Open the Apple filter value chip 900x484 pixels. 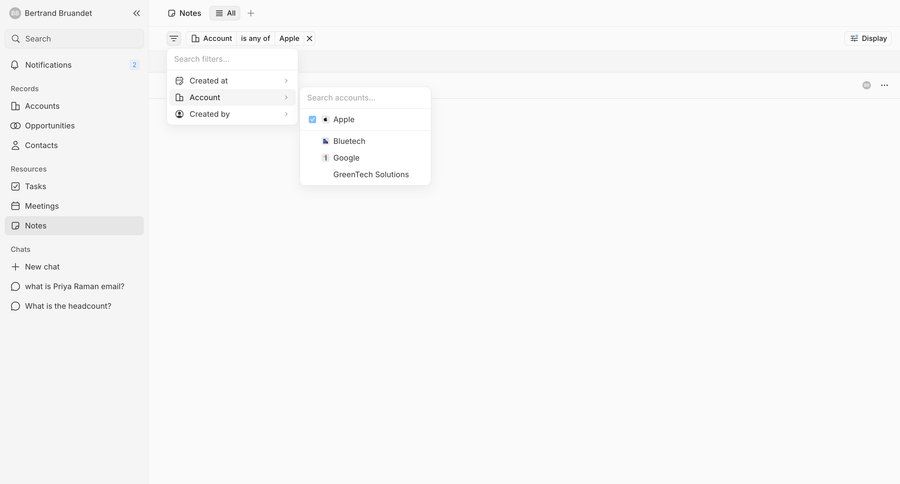point(289,38)
